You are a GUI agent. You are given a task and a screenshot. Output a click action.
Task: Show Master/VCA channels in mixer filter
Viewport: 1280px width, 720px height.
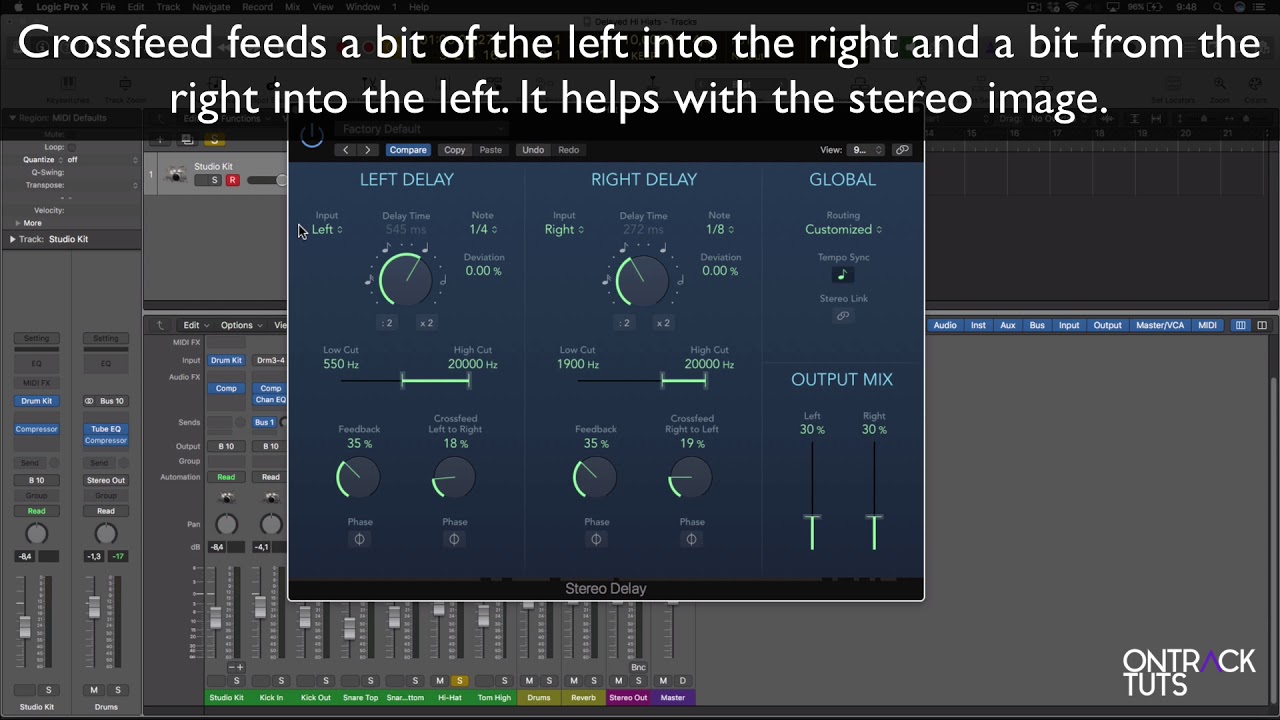click(x=1160, y=325)
